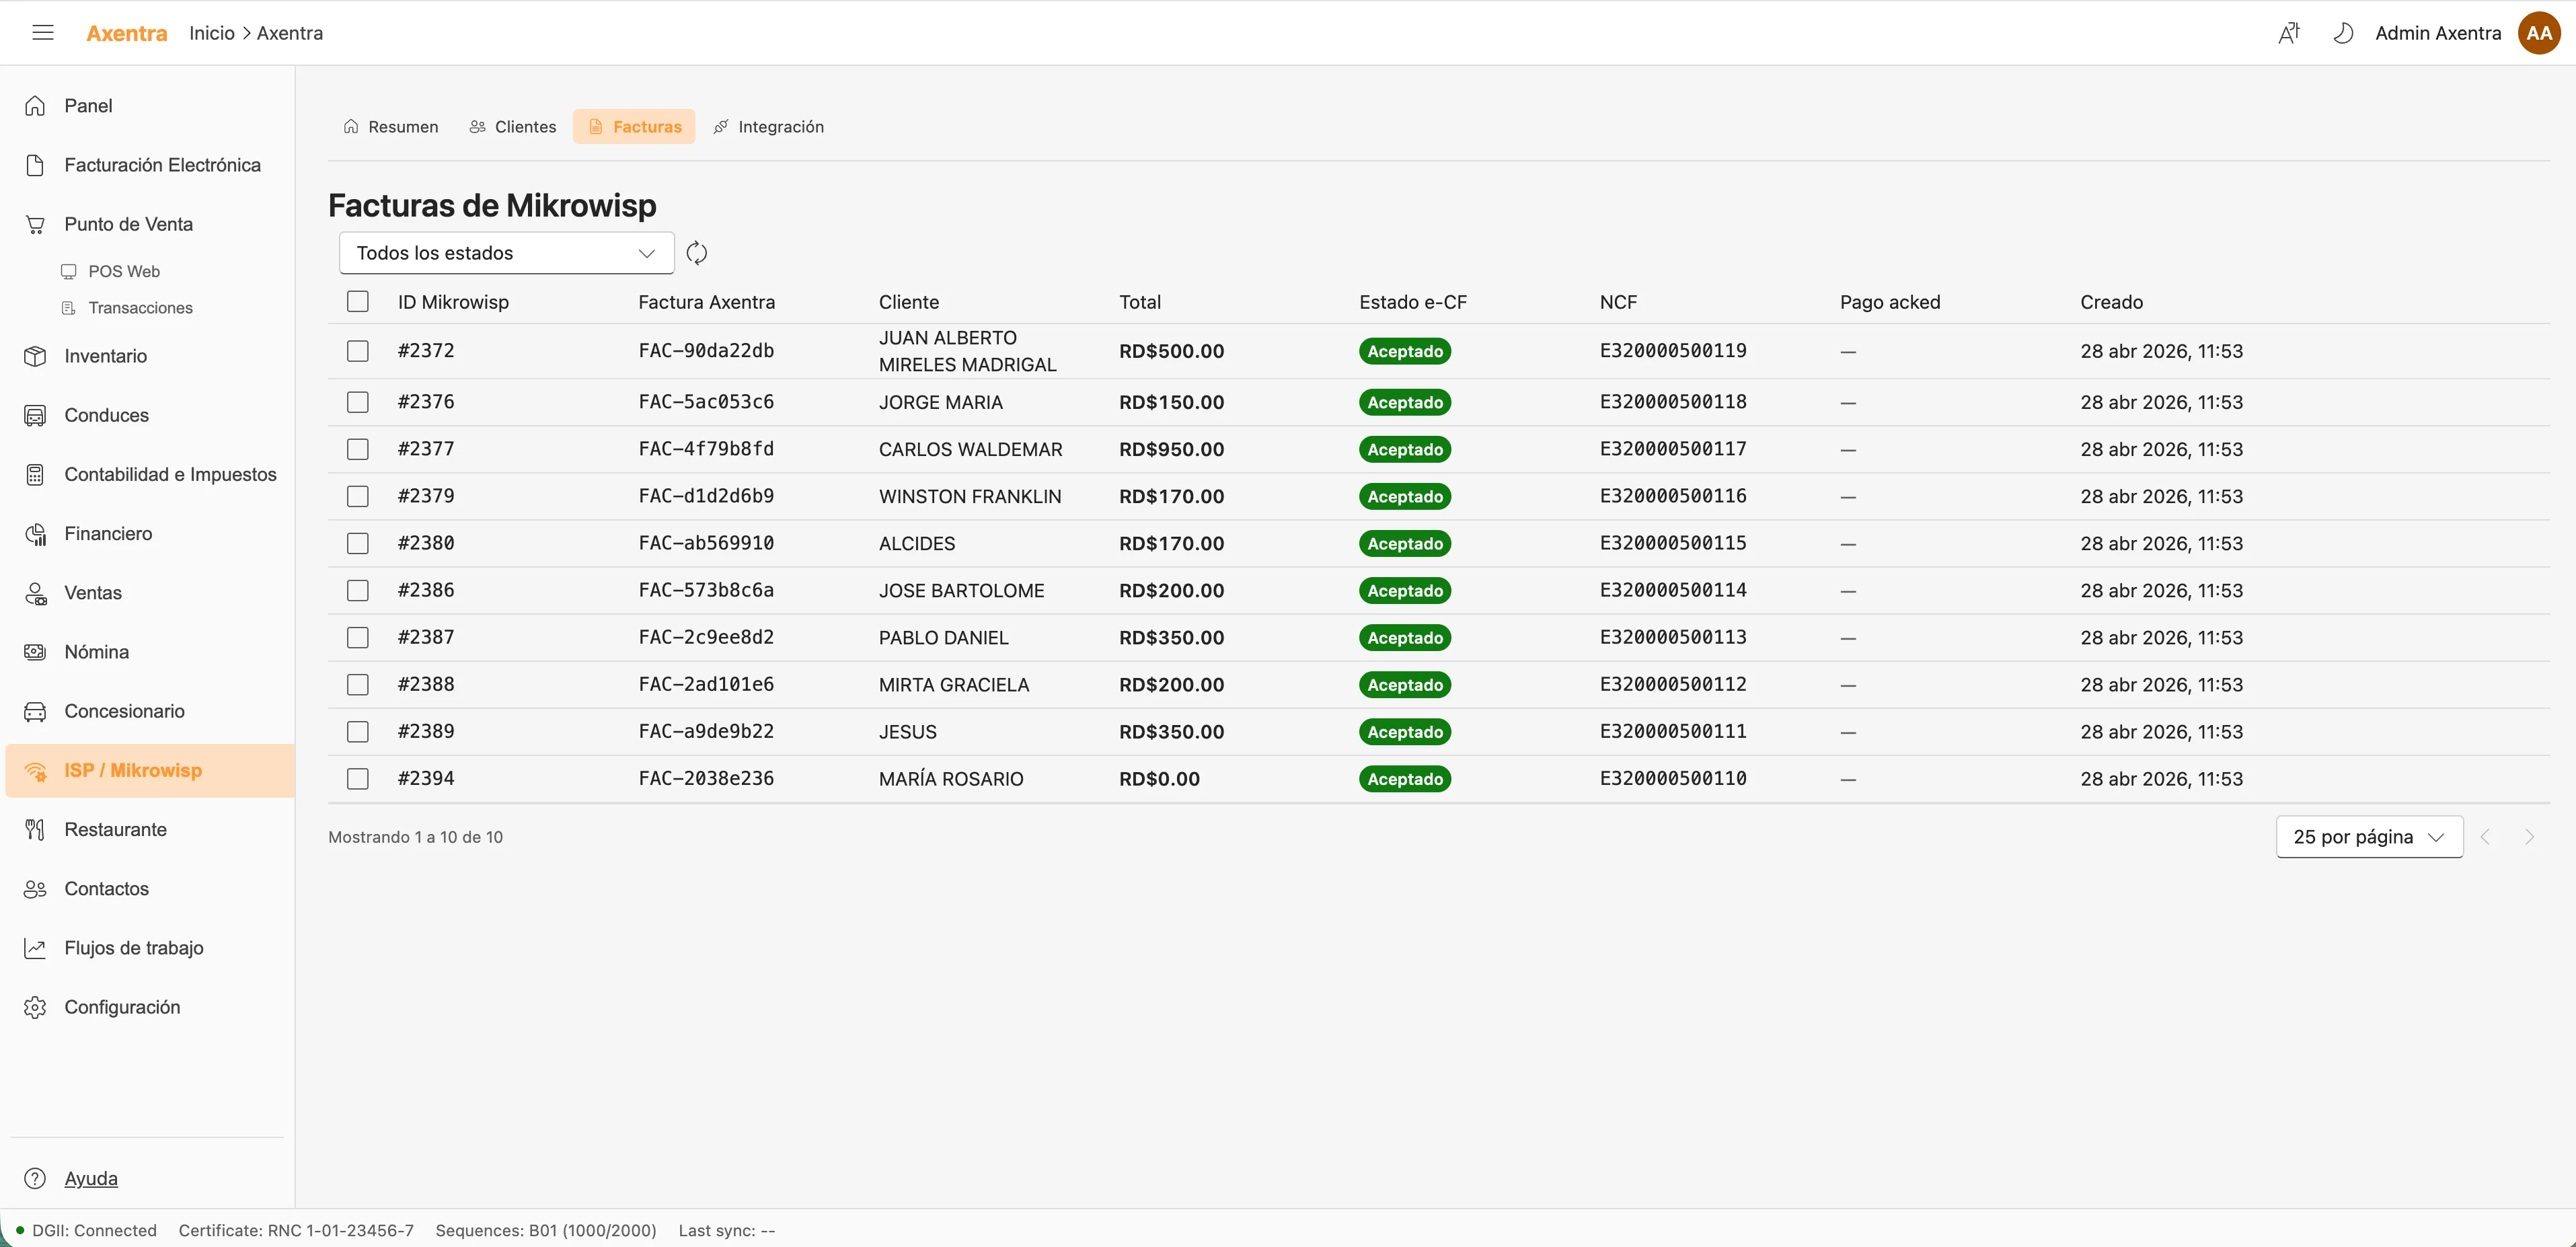Screen dimensions: 2576x1247
Task: Open the Ayuda help link
Action: tap(91, 1178)
